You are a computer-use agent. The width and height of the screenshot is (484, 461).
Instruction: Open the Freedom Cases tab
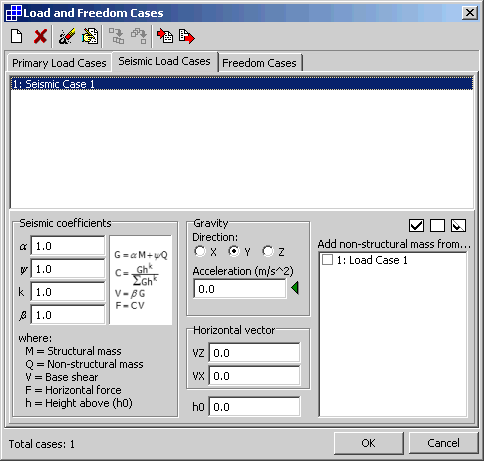259,63
